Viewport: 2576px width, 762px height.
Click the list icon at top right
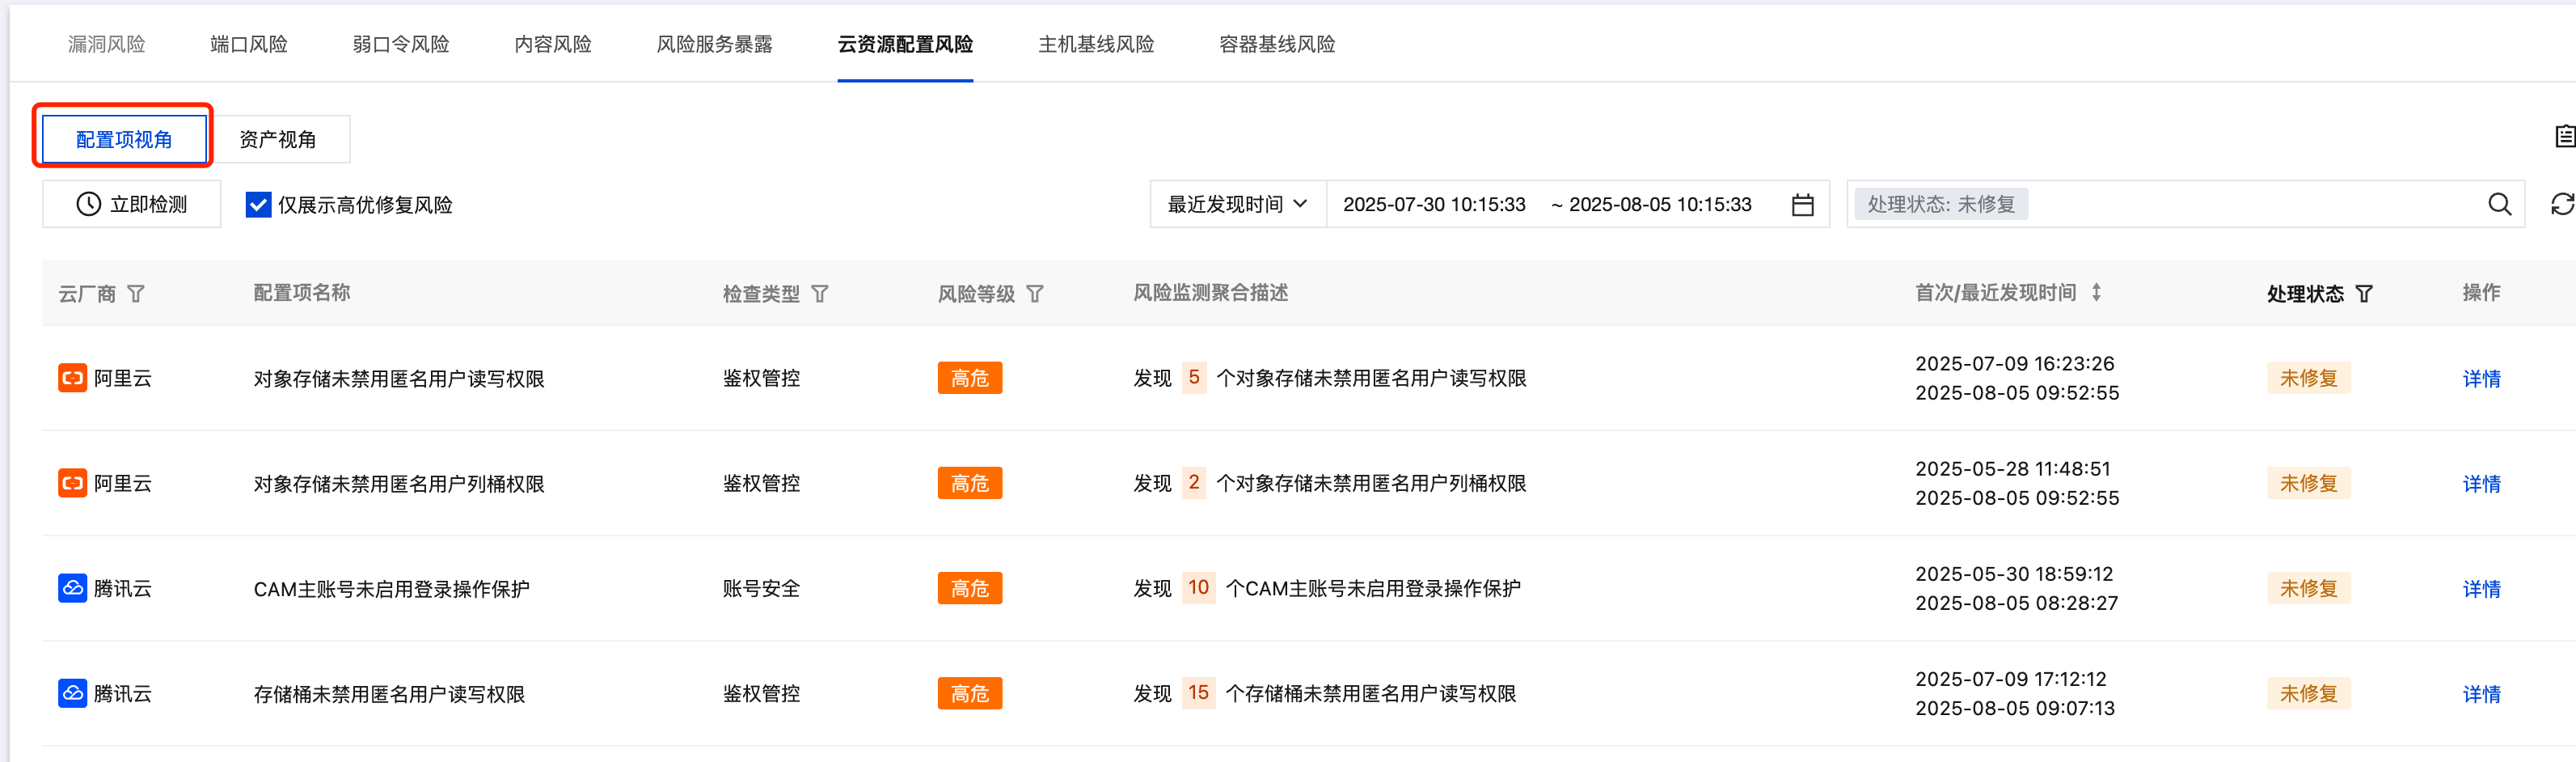point(2565,136)
